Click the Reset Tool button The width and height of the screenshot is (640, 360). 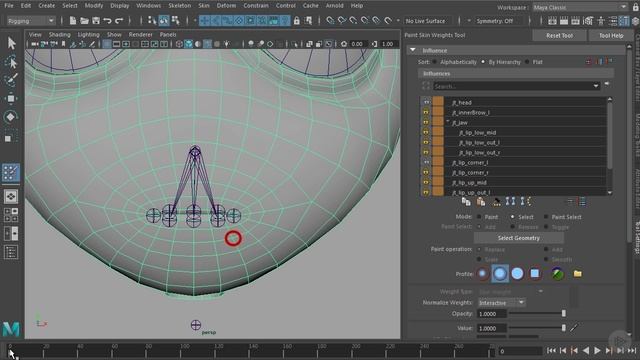point(559,36)
